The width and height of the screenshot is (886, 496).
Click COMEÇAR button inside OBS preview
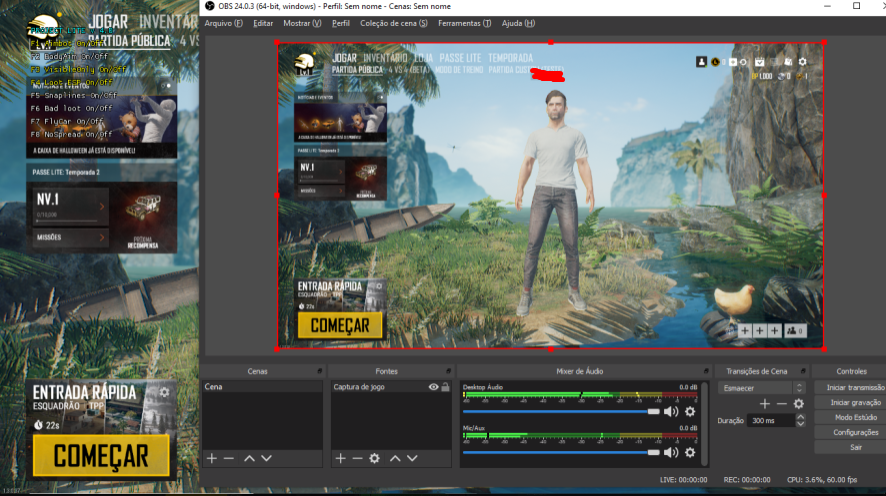point(340,325)
